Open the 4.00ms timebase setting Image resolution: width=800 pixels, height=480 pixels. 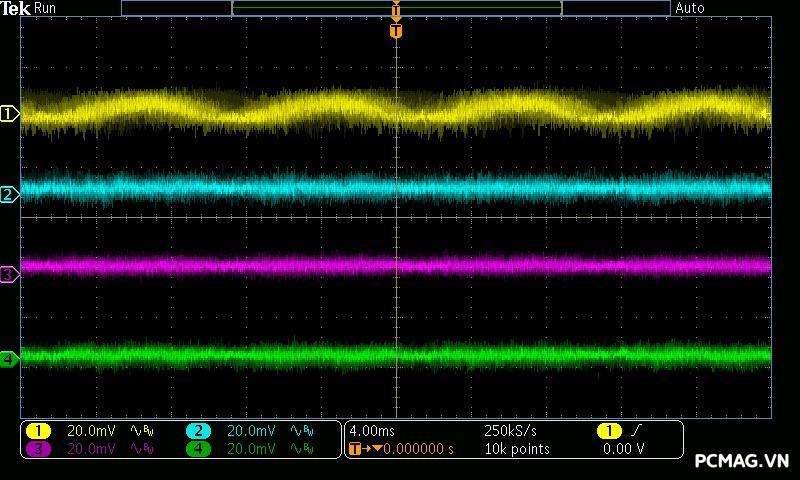tap(370, 431)
